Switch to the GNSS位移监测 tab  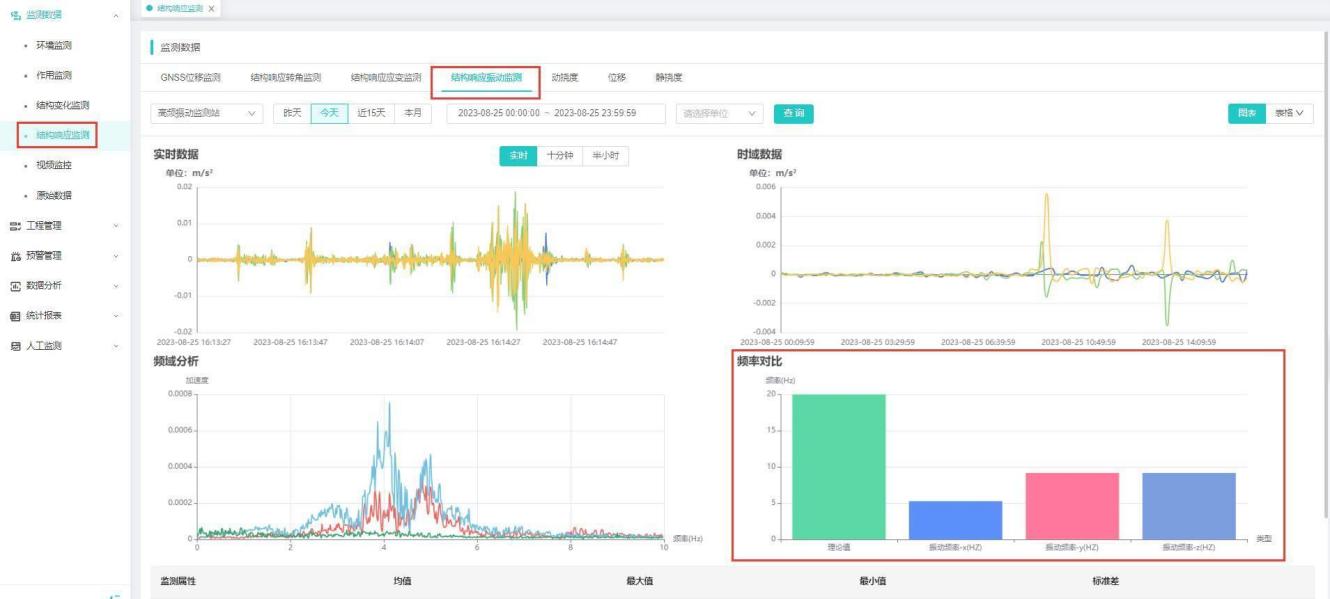(190, 77)
